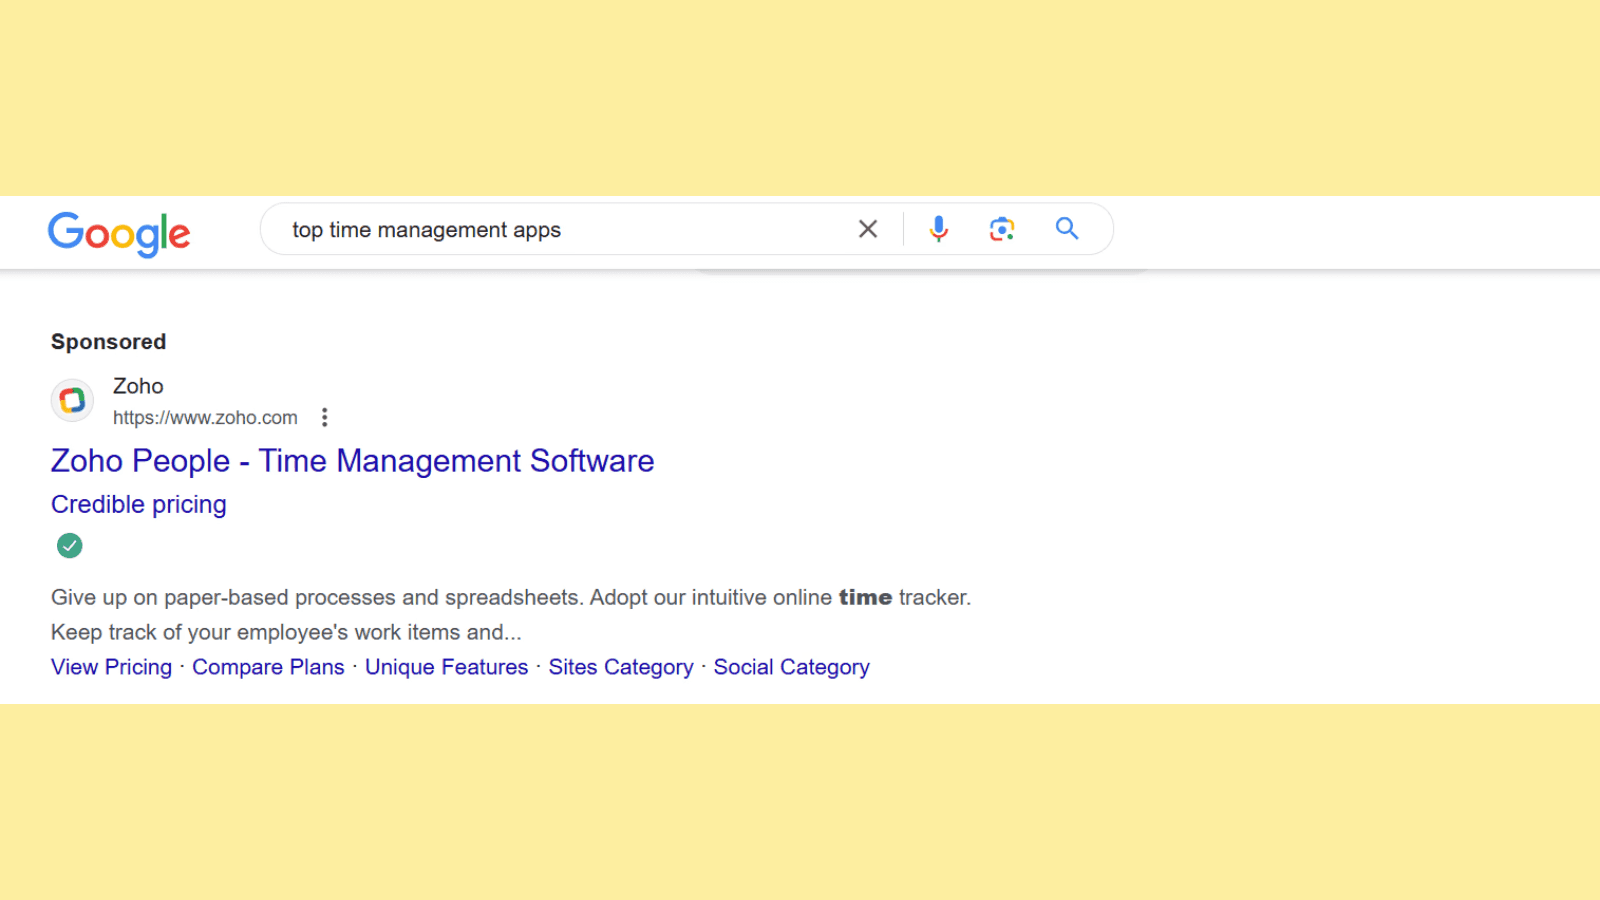Click the 'Sponsored' label

pos(109,342)
